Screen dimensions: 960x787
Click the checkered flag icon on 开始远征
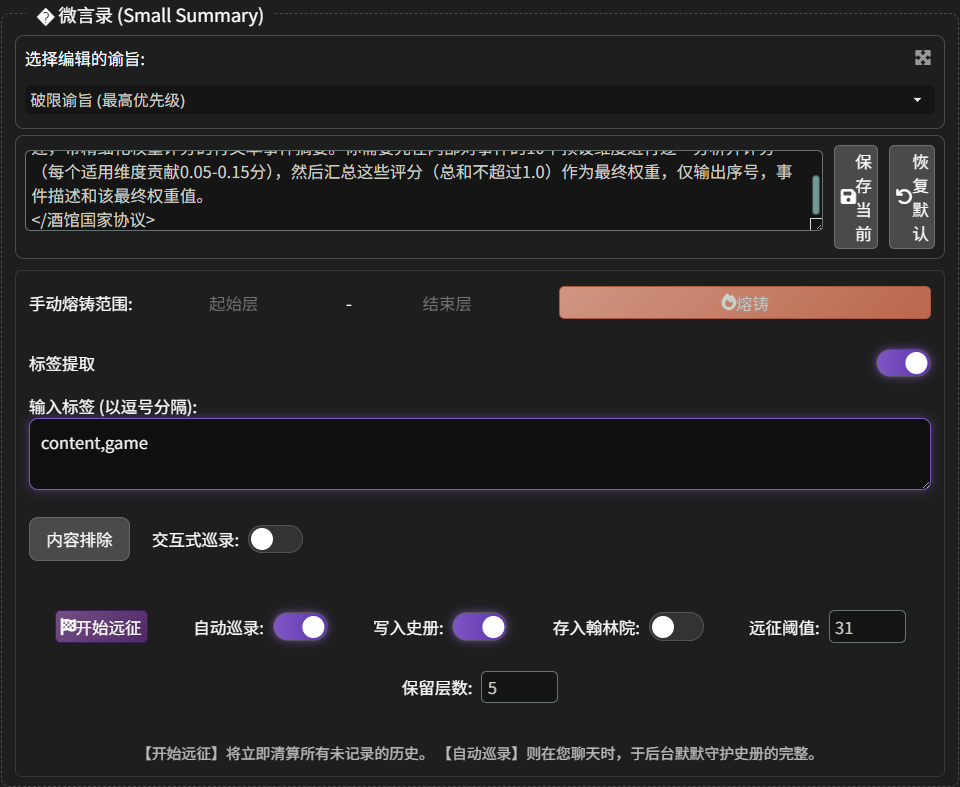68,627
